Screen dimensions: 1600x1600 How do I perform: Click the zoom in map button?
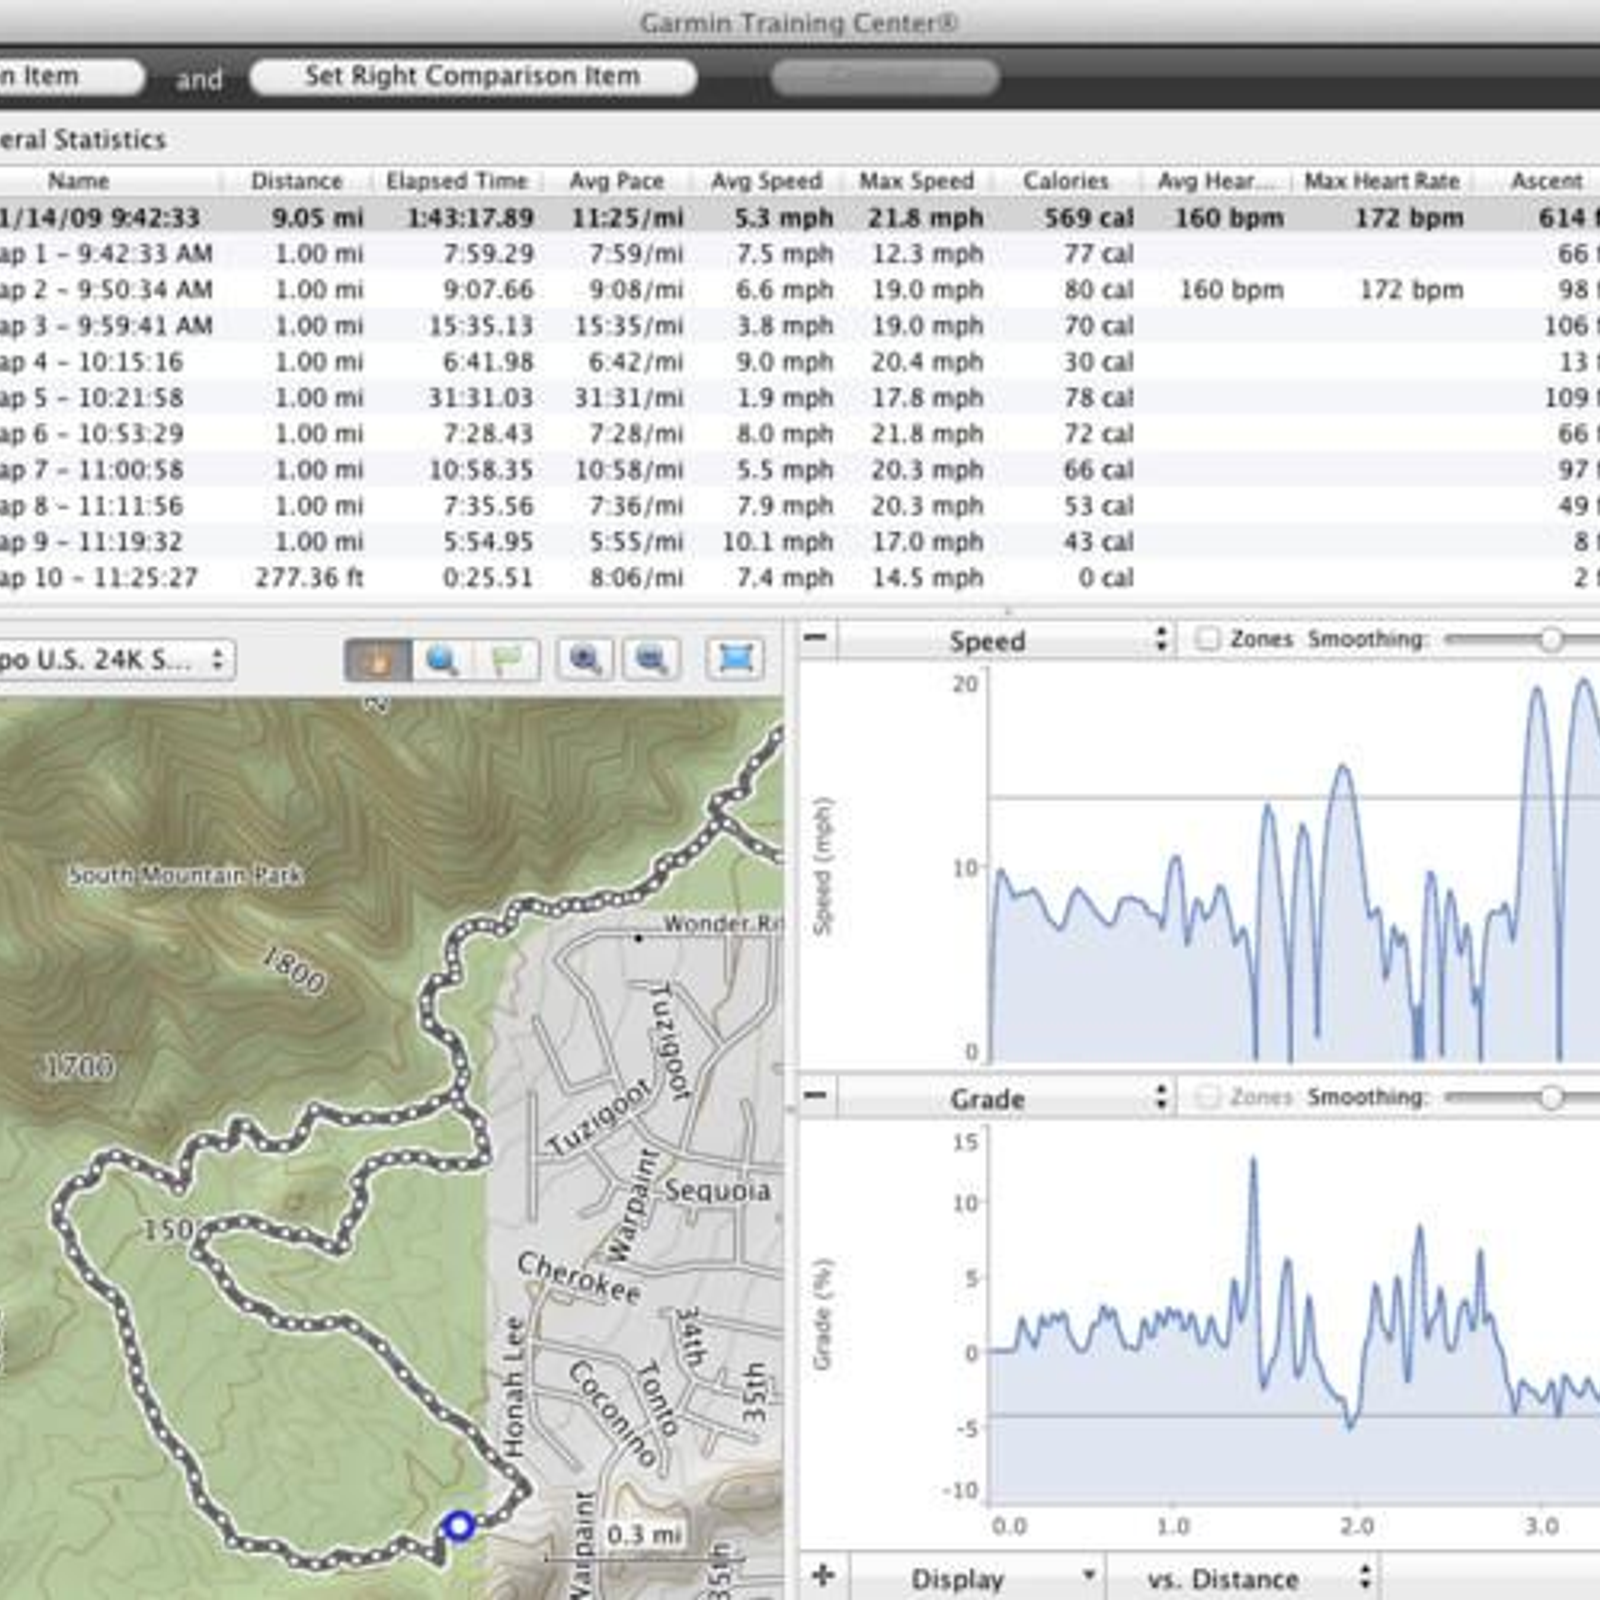pos(584,659)
